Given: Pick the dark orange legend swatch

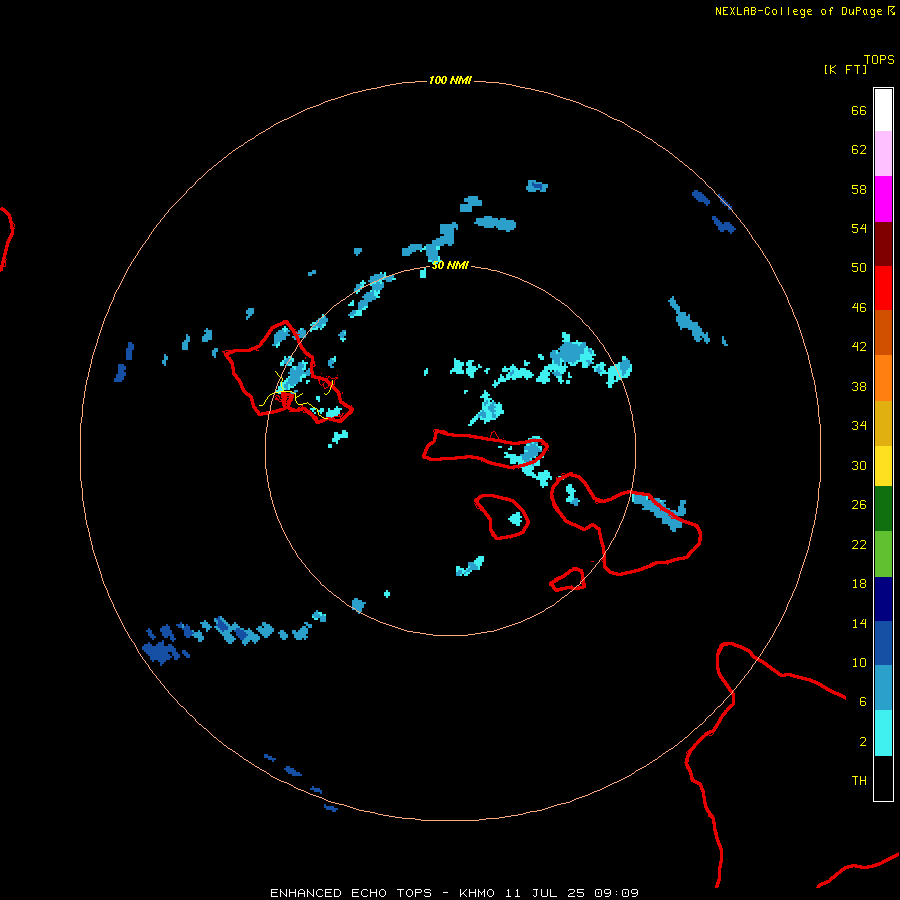Looking at the screenshot, I should [x=883, y=332].
